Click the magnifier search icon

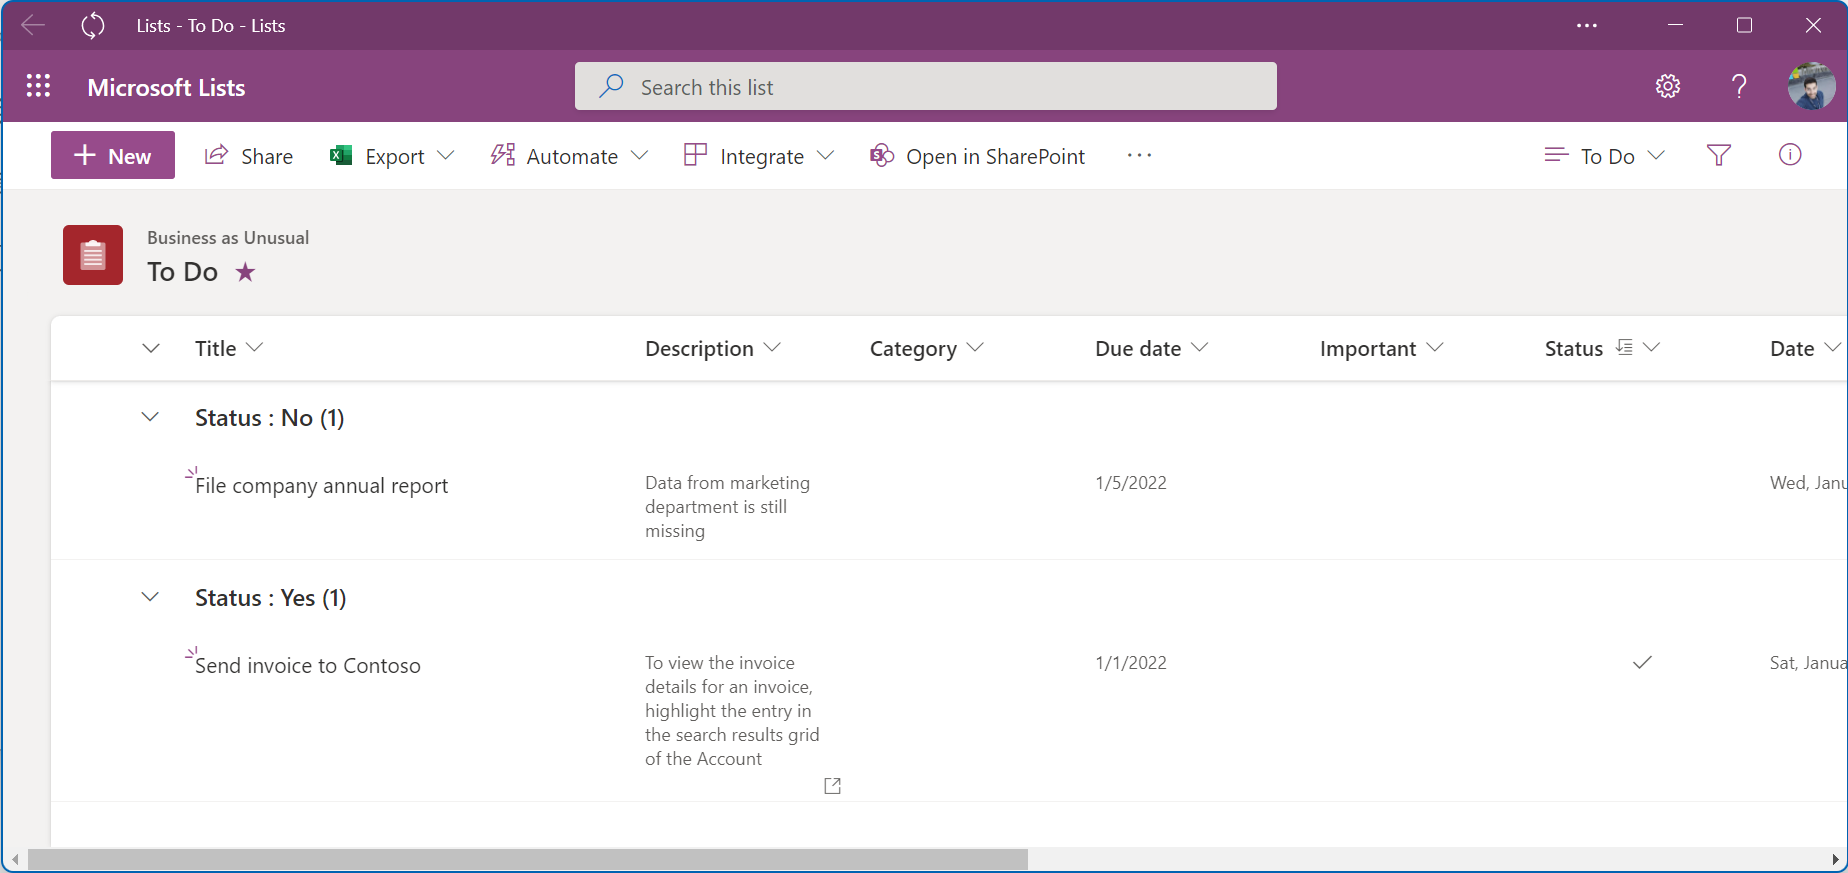611,86
